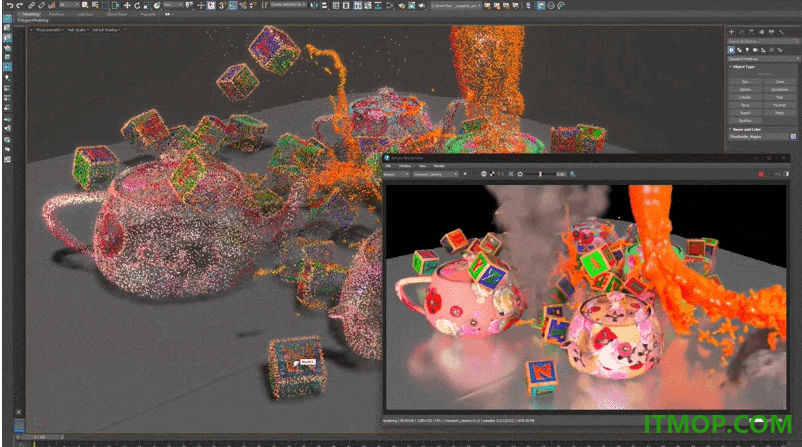This screenshot has width=802, height=447.
Task: Click the Redo arrow in main toolbar
Action: 19,5
